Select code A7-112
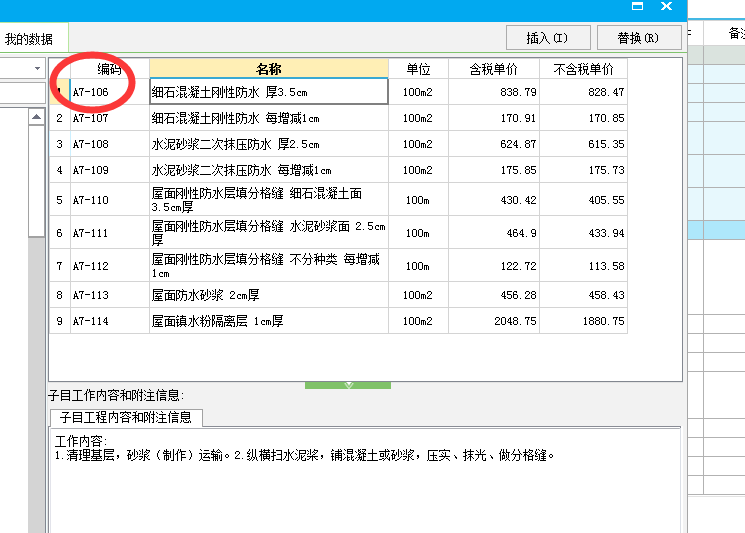Screen dimensions: 745x533 pos(110,266)
